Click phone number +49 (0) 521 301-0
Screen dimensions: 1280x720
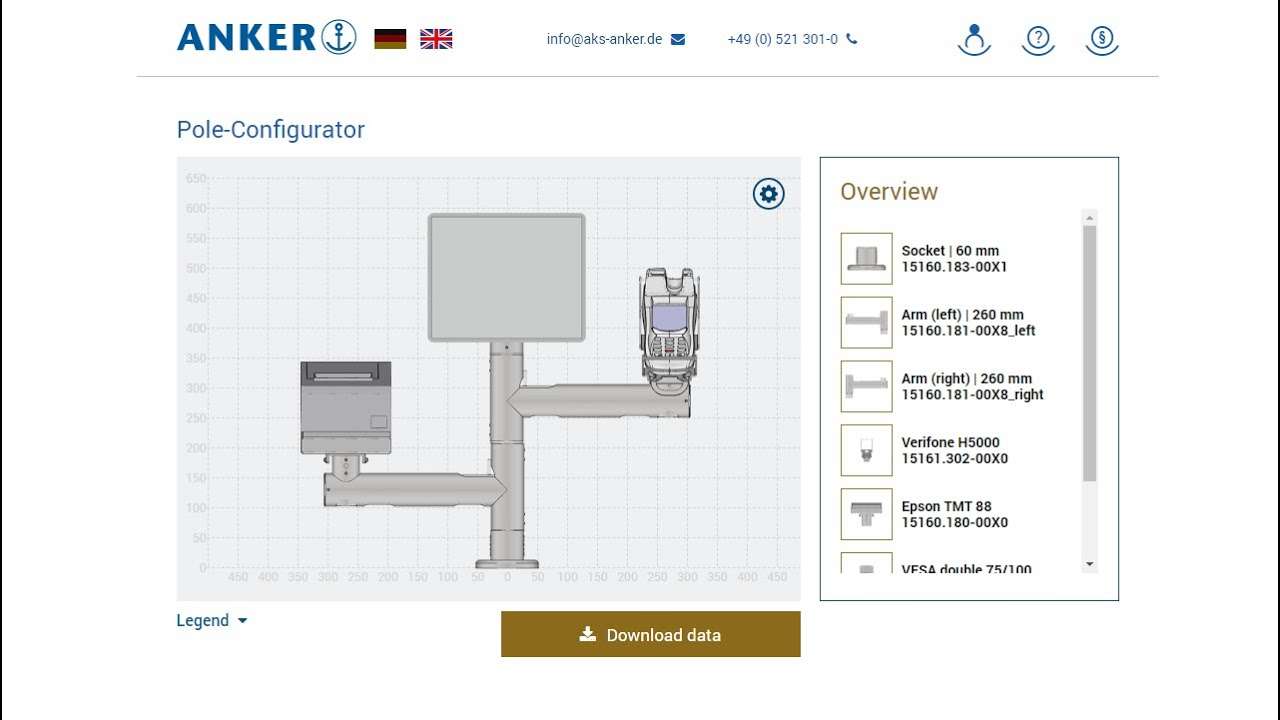(783, 39)
